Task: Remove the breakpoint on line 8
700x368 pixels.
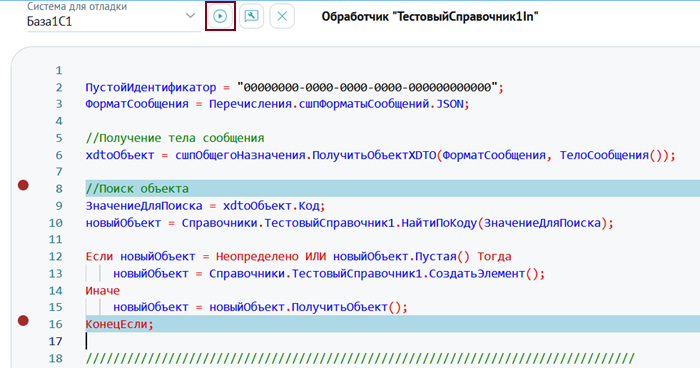Action: [23, 185]
